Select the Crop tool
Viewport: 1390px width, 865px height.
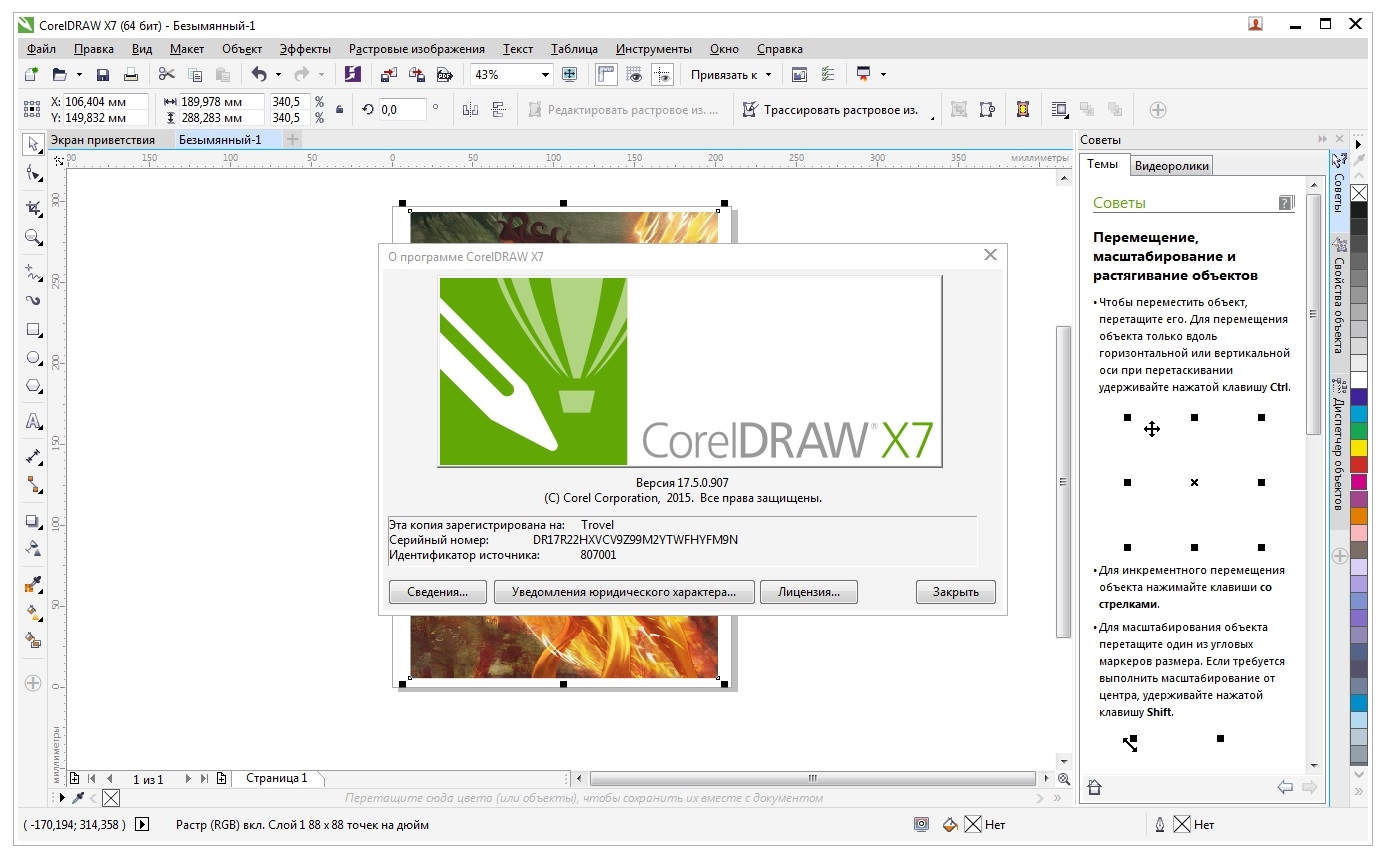pyautogui.click(x=33, y=209)
